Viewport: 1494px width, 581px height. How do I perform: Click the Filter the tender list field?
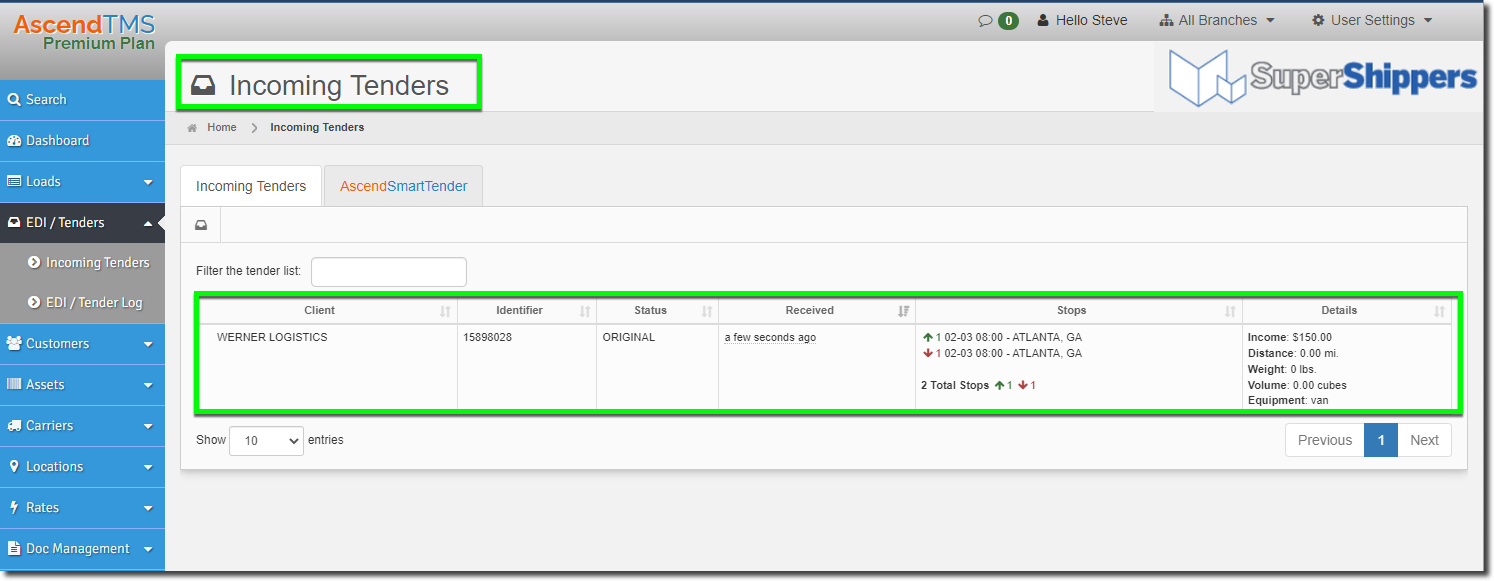[x=389, y=272]
